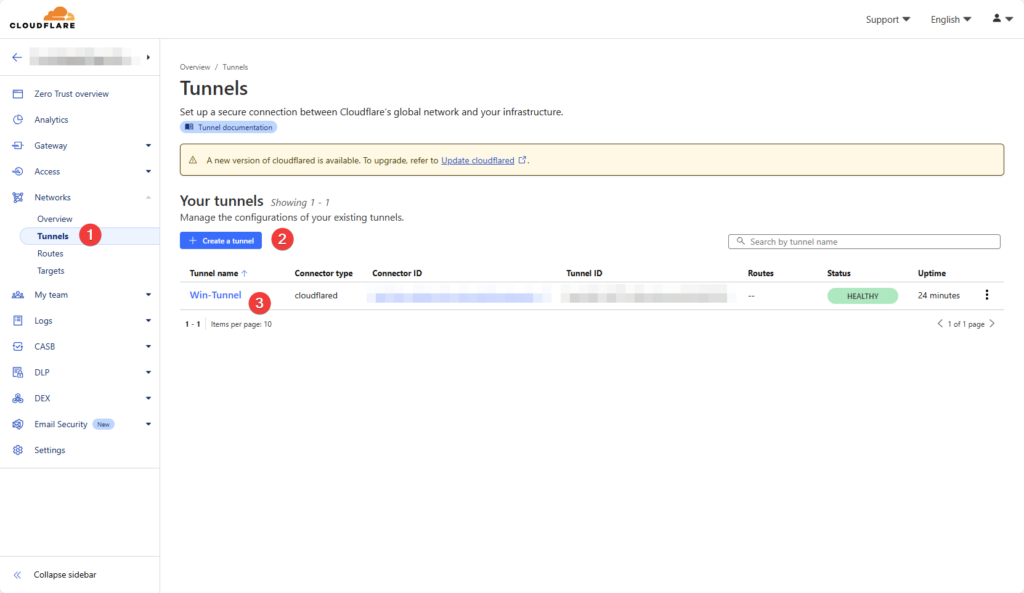This screenshot has width=1024, height=593.
Task: Click the search magnifier icon
Action: (x=741, y=241)
